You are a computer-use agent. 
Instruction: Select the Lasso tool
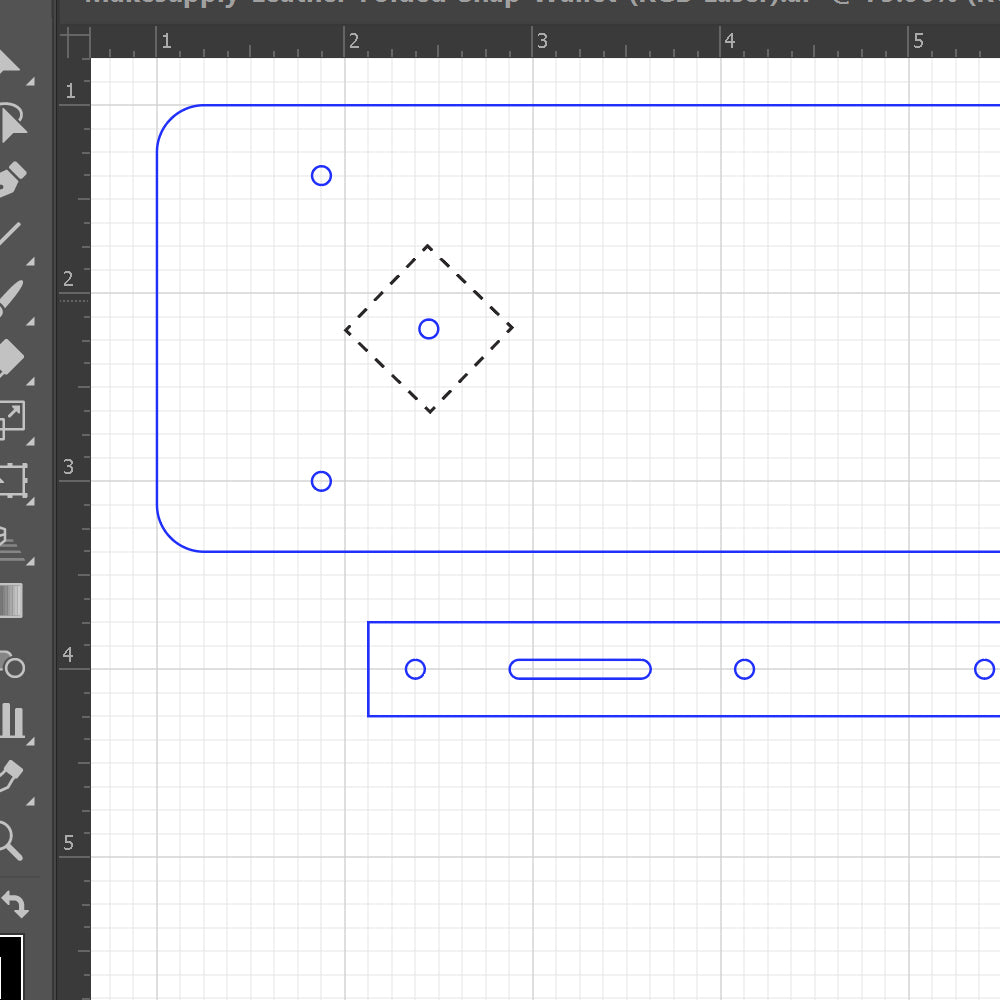click(x=12, y=121)
